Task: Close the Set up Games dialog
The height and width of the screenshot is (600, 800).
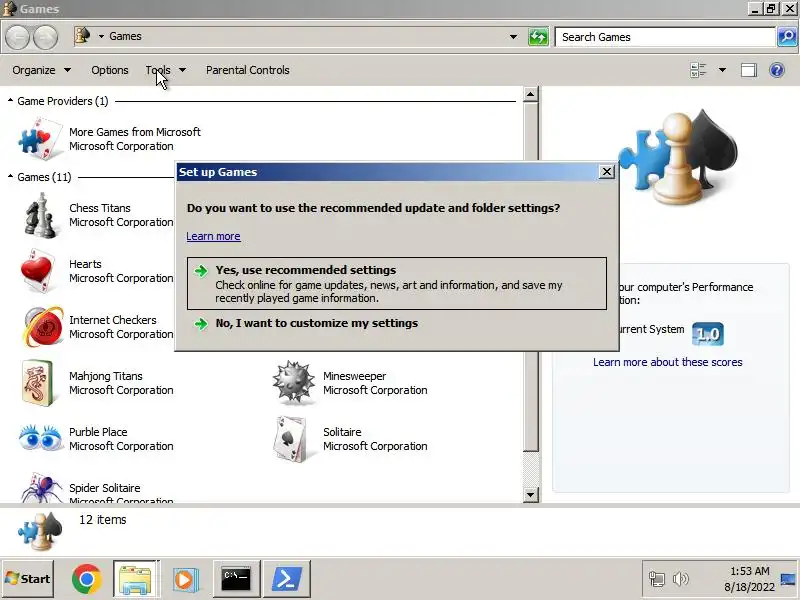Action: pyautogui.click(x=606, y=171)
